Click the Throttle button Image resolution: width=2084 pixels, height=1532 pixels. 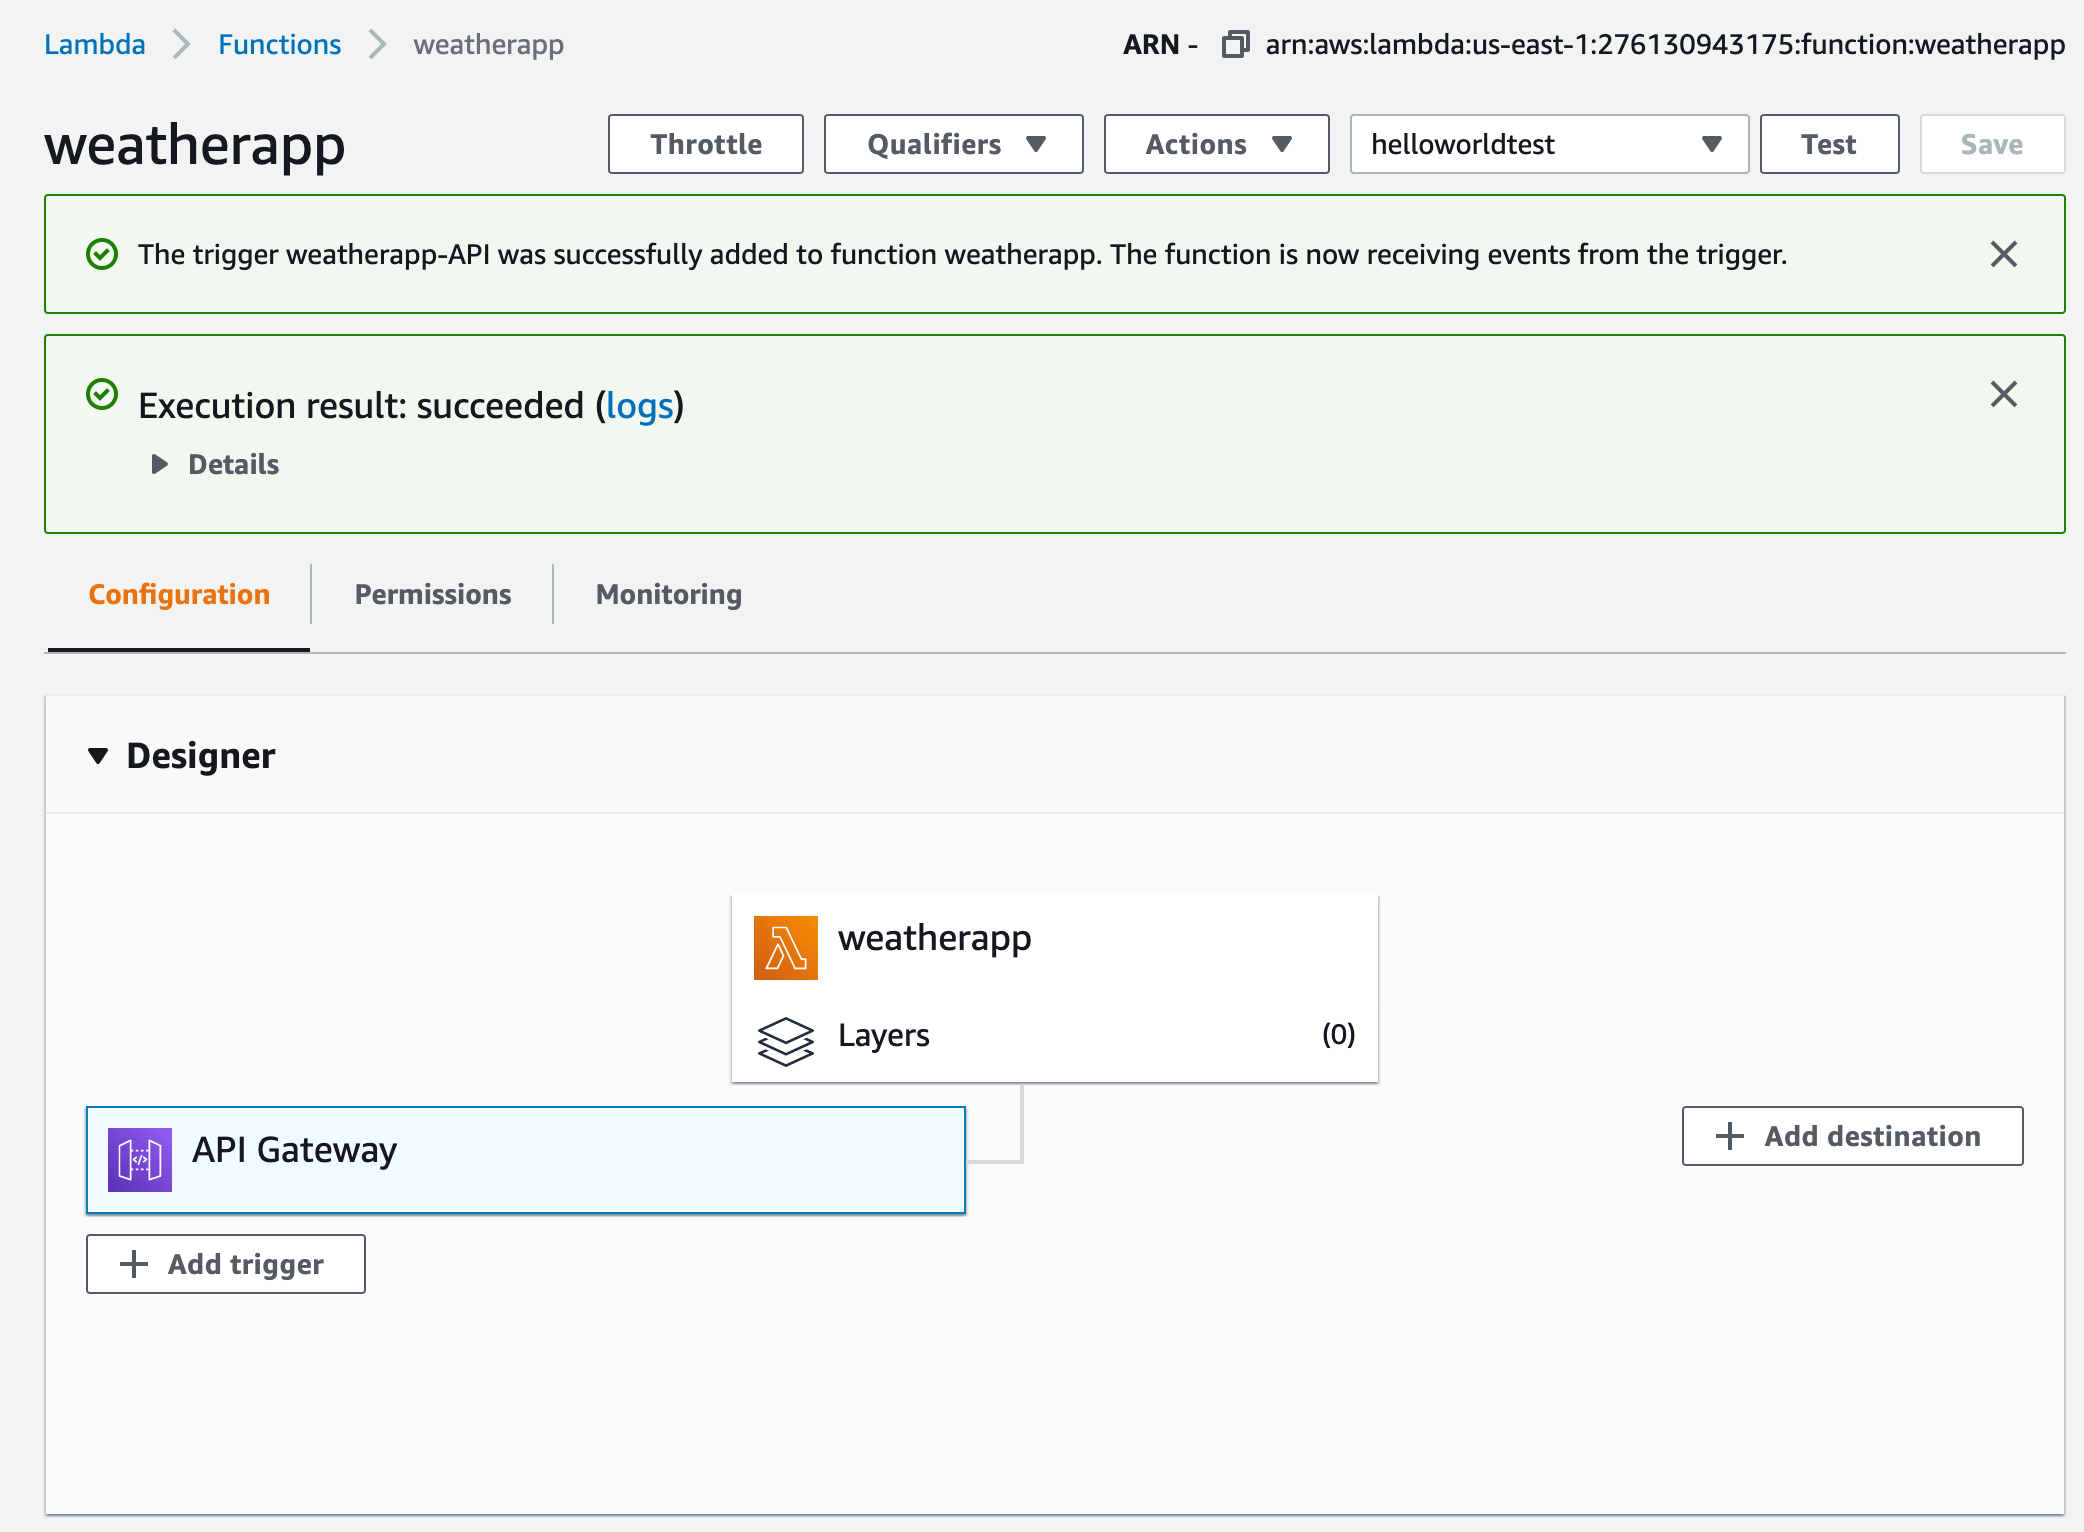point(705,144)
